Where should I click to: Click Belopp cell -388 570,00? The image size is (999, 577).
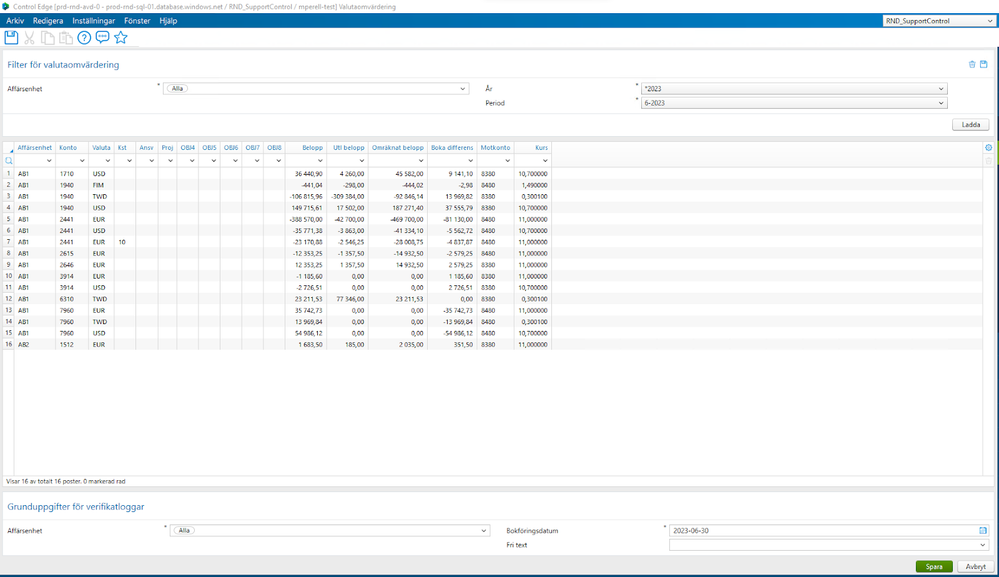pyautogui.click(x=306, y=220)
